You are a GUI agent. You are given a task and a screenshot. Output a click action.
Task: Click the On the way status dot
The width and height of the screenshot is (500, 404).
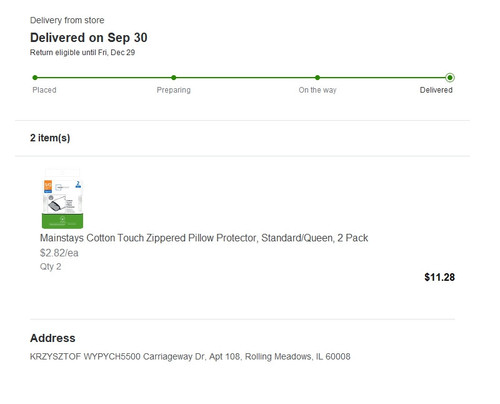click(x=317, y=78)
